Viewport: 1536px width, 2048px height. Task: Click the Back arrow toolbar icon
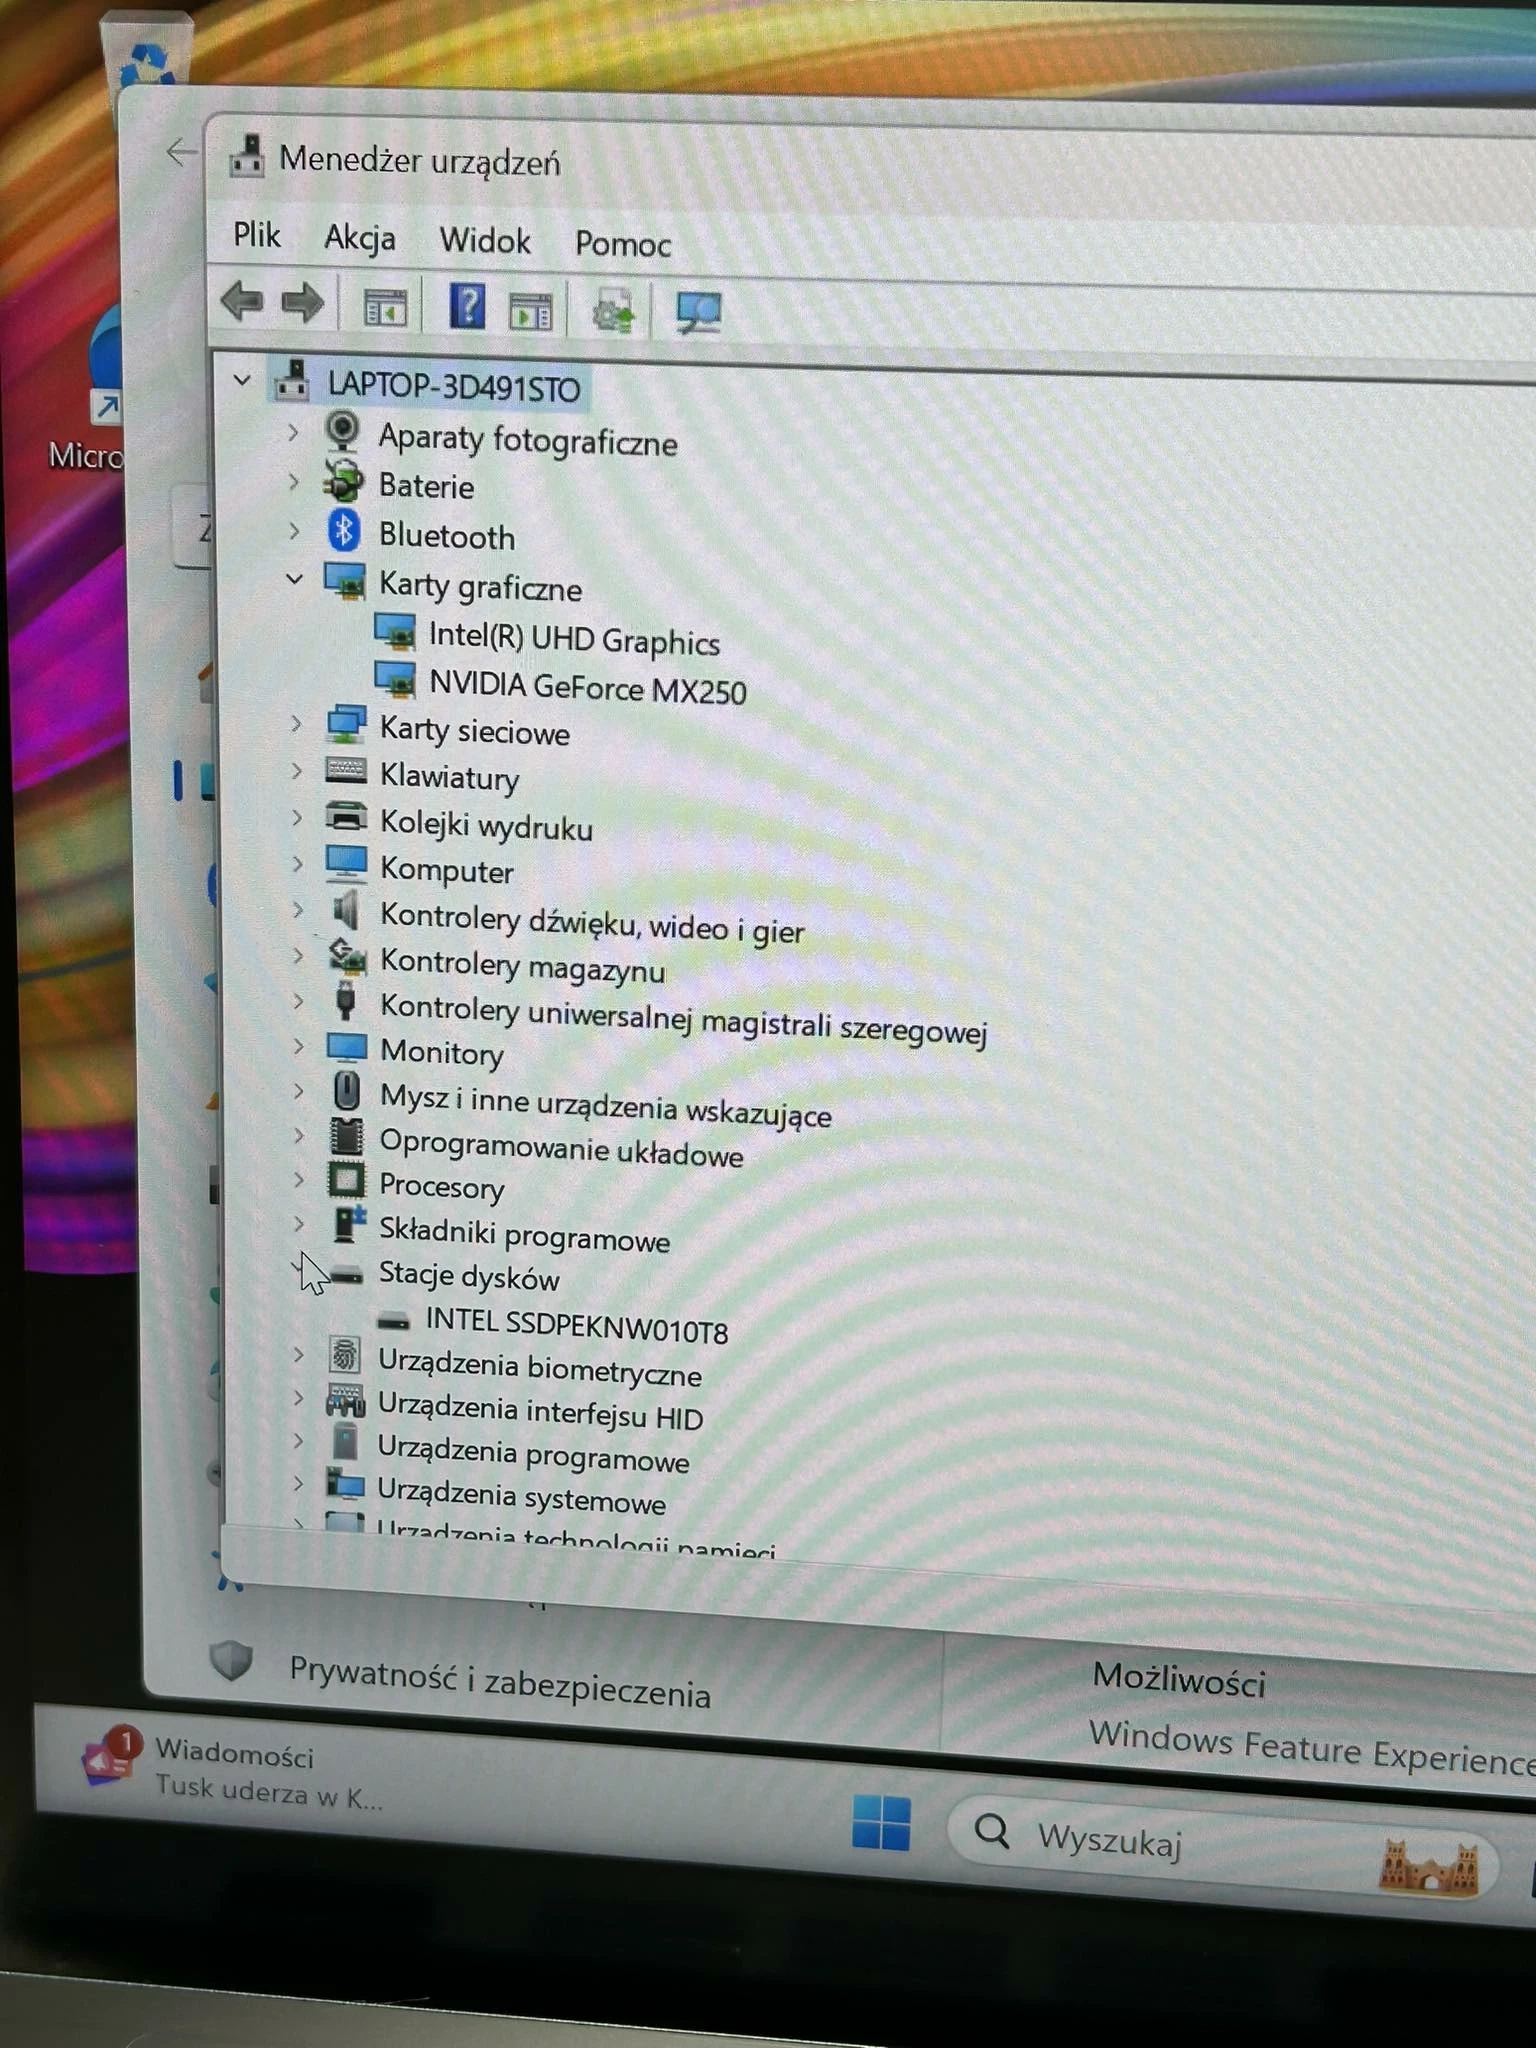(x=242, y=301)
